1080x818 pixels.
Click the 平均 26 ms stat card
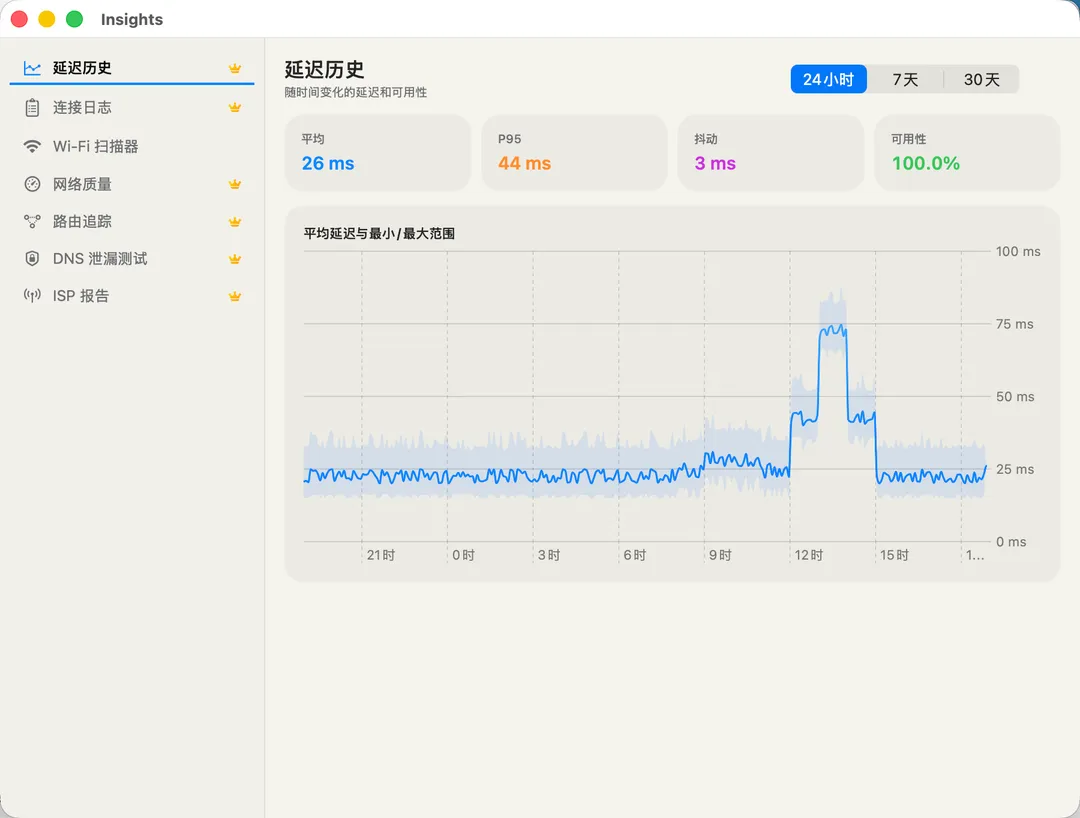tap(377, 153)
